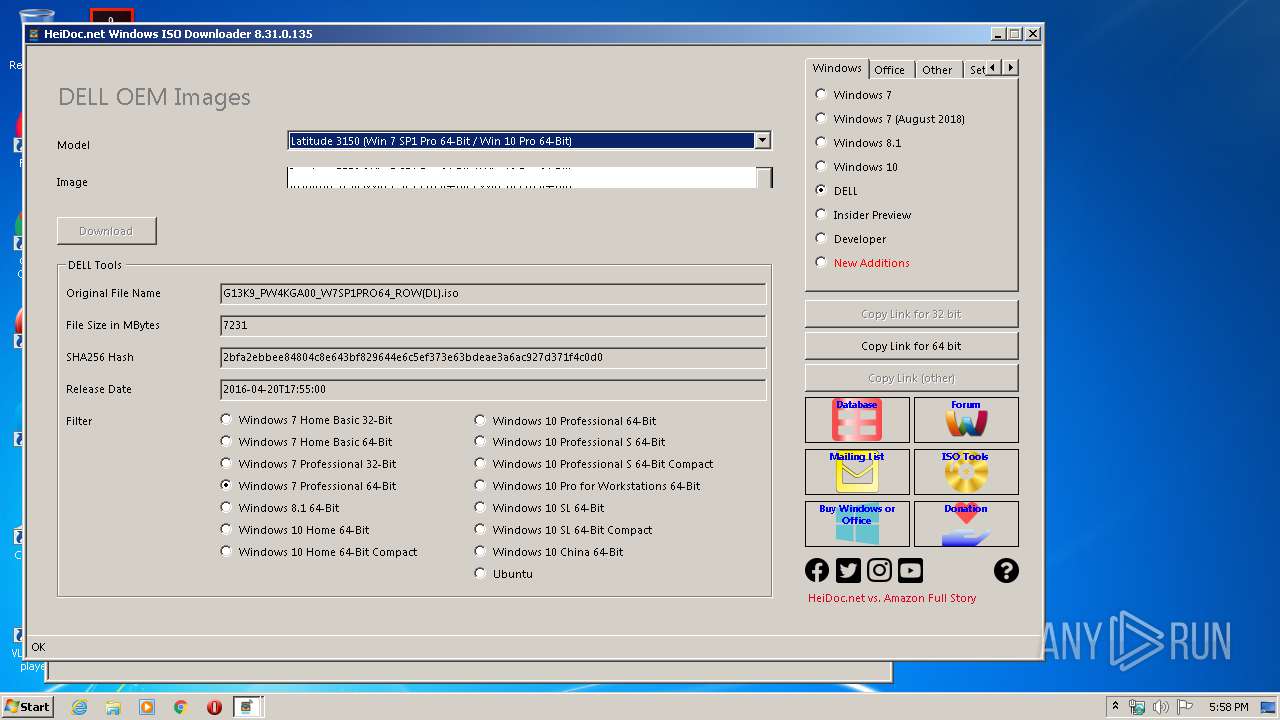
Task: Switch to the Windows tab
Action: pyautogui.click(x=837, y=68)
